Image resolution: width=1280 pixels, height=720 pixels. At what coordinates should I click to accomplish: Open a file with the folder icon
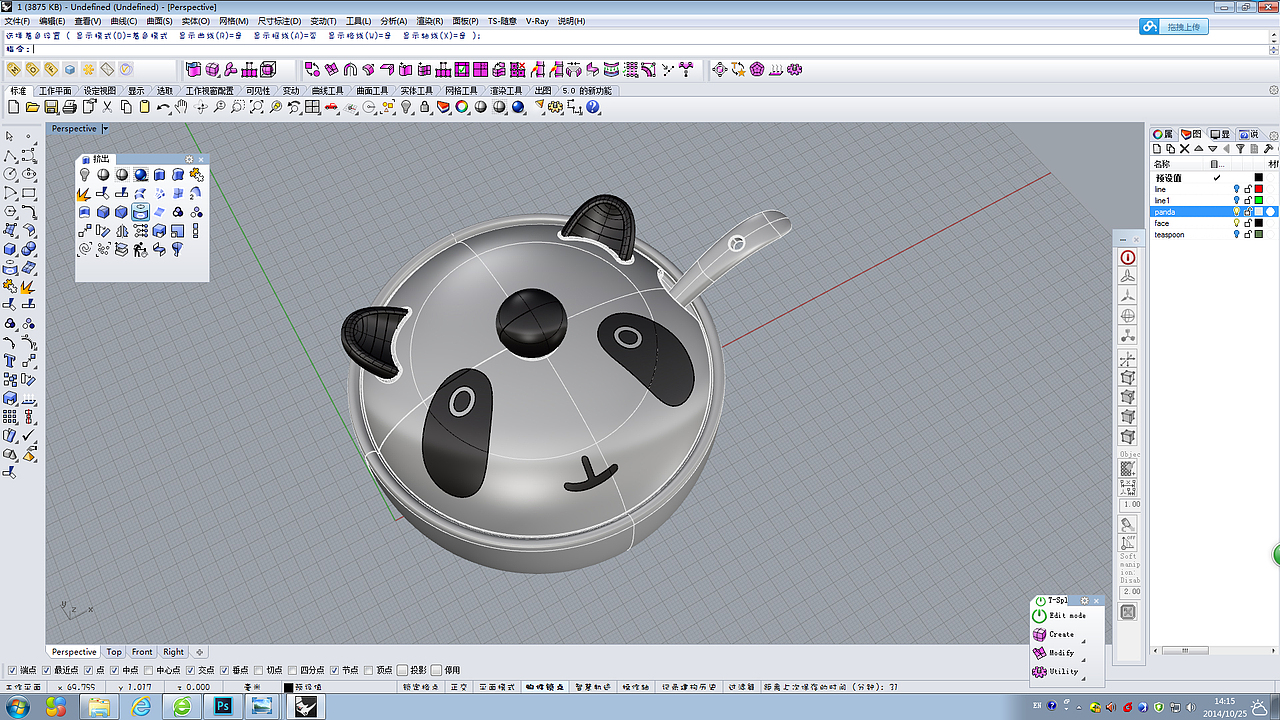[32, 107]
